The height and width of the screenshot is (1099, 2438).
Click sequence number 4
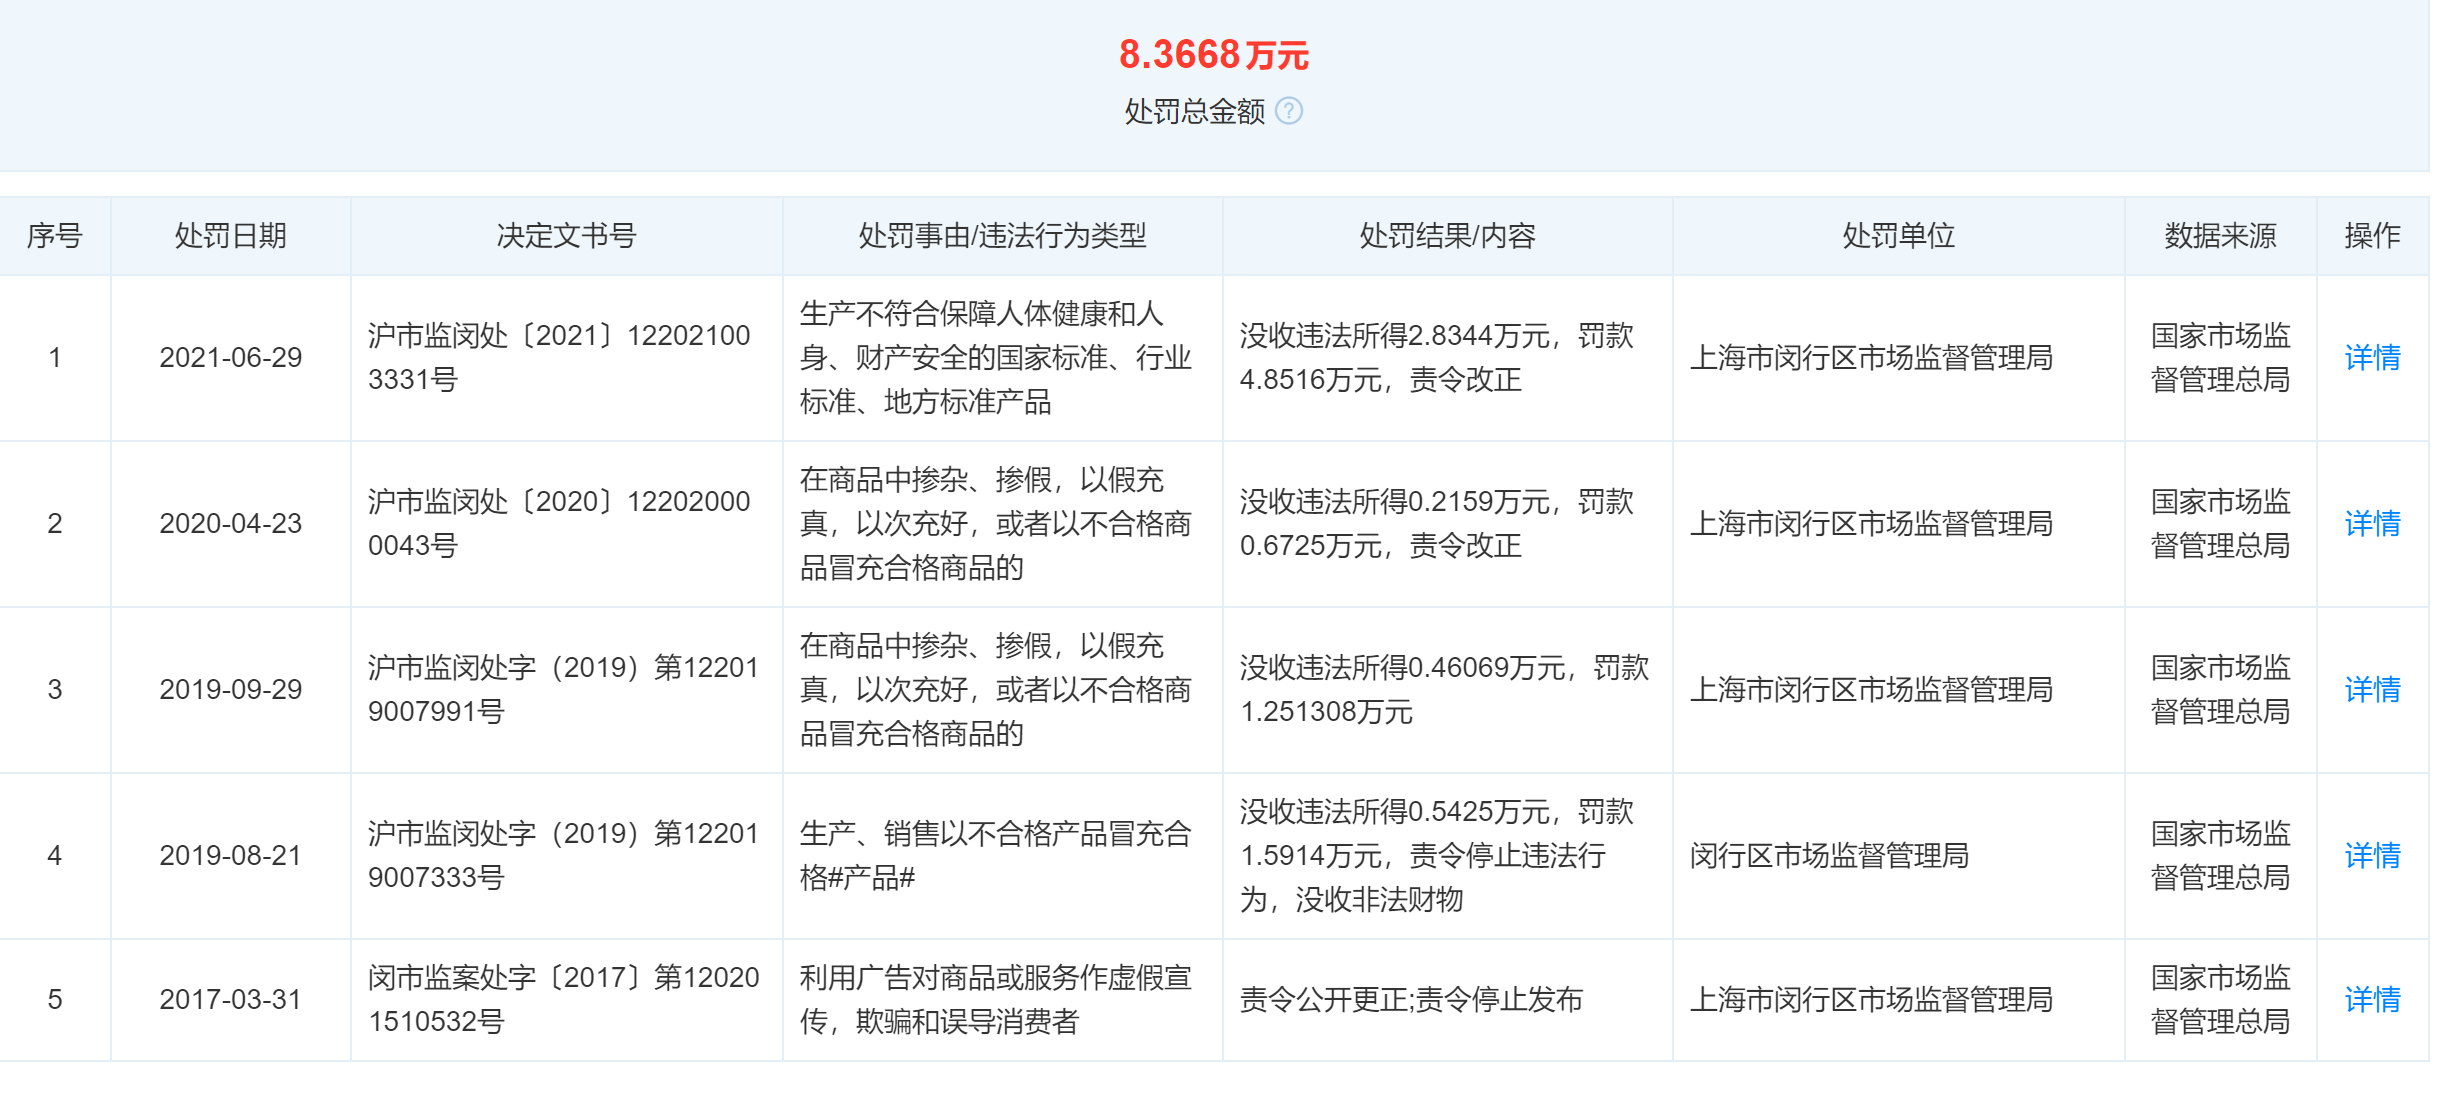point(55,856)
